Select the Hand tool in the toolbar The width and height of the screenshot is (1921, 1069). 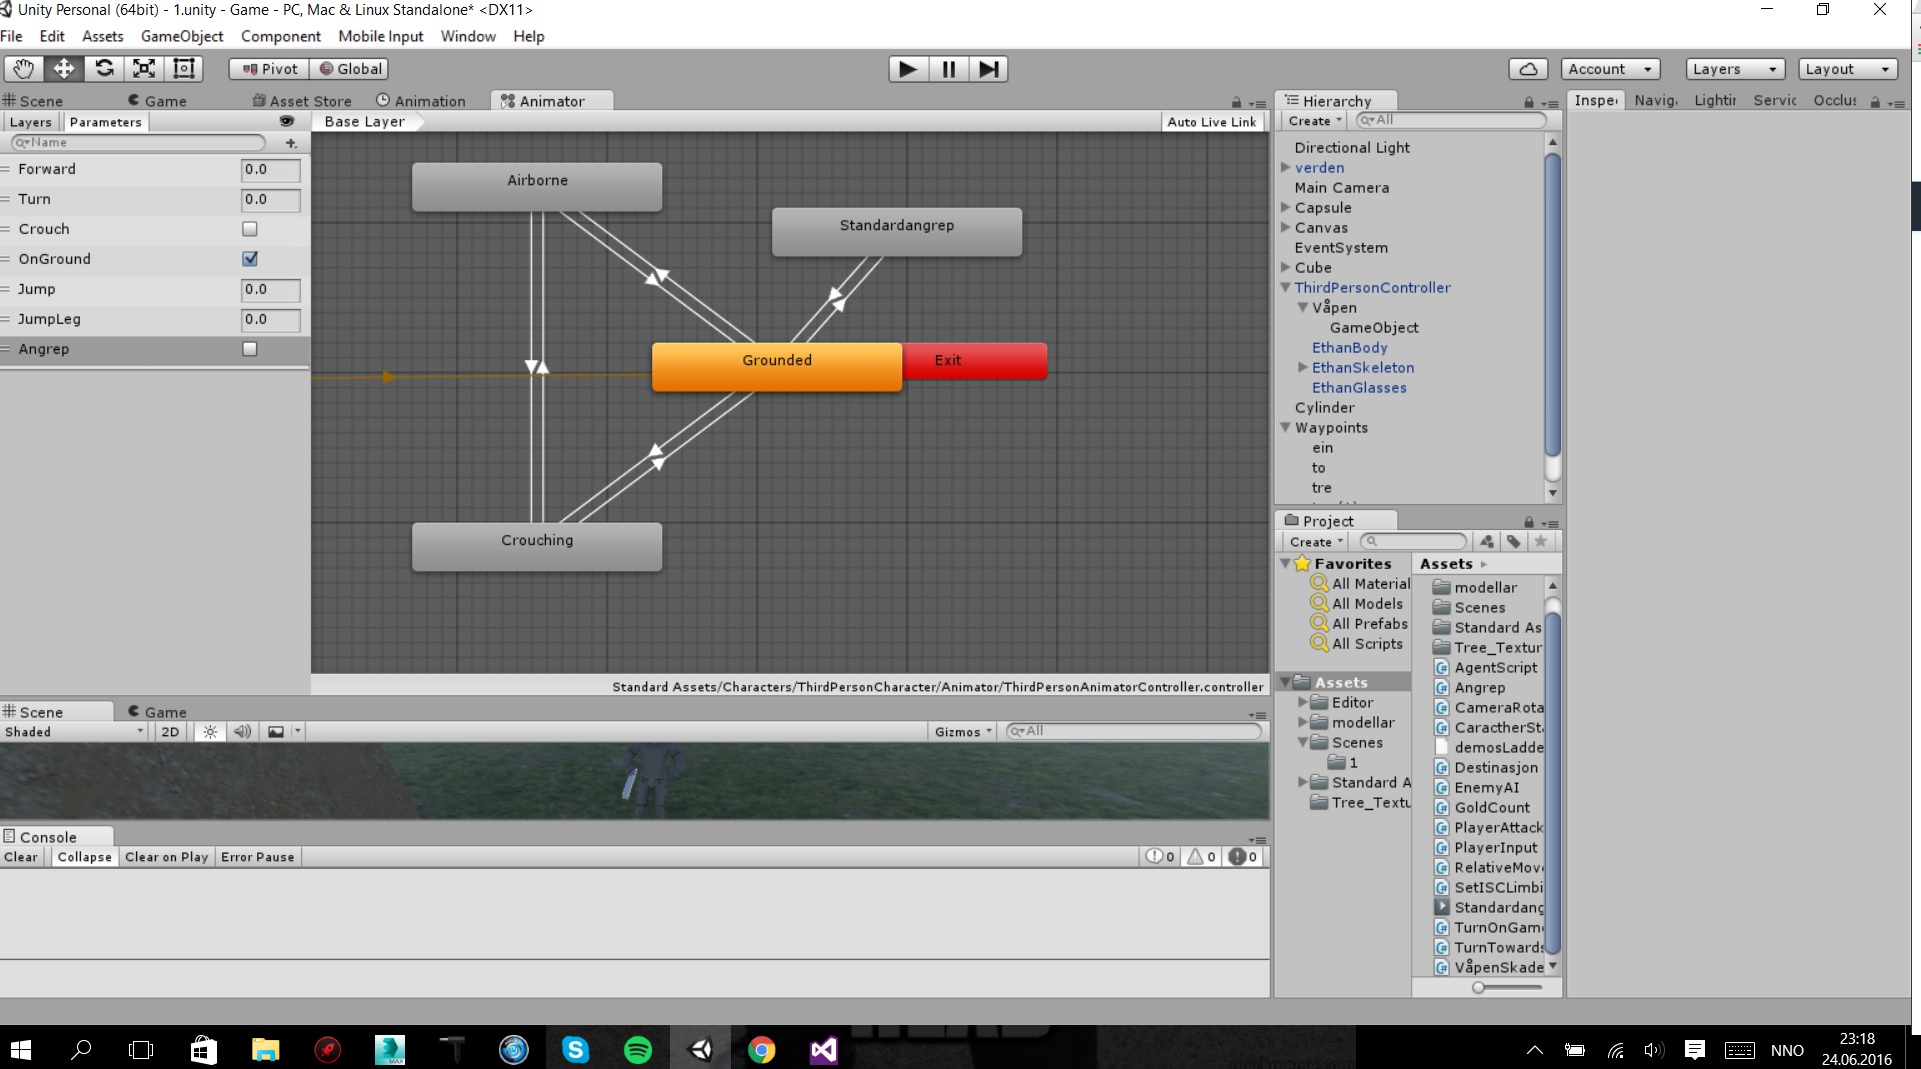pos(23,69)
